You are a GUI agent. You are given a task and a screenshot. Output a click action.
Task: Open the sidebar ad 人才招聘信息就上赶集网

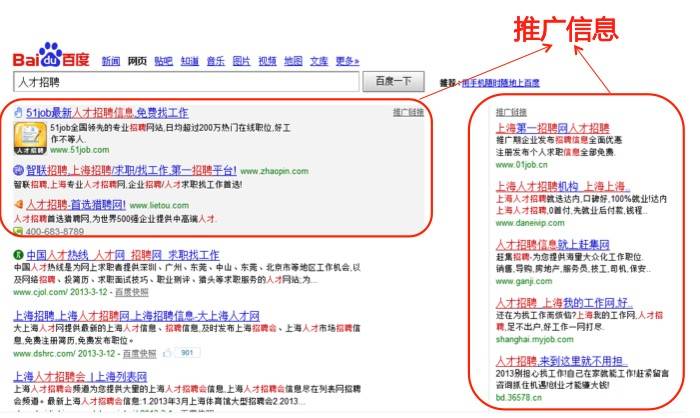(x=553, y=244)
